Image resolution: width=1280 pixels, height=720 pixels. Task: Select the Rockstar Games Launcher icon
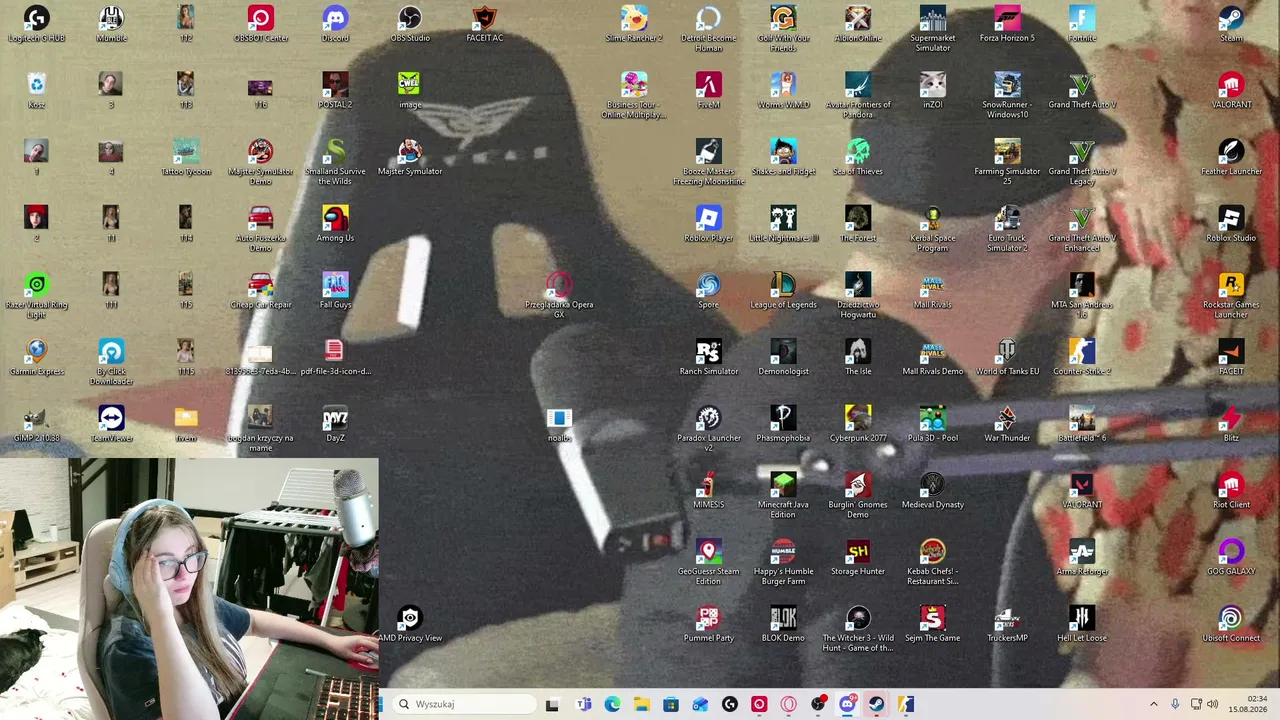click(x=1231, y=296)
